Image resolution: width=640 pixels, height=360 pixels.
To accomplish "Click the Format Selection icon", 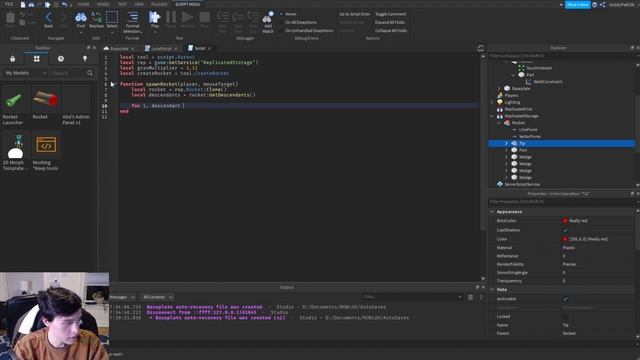I will (133, 18).
